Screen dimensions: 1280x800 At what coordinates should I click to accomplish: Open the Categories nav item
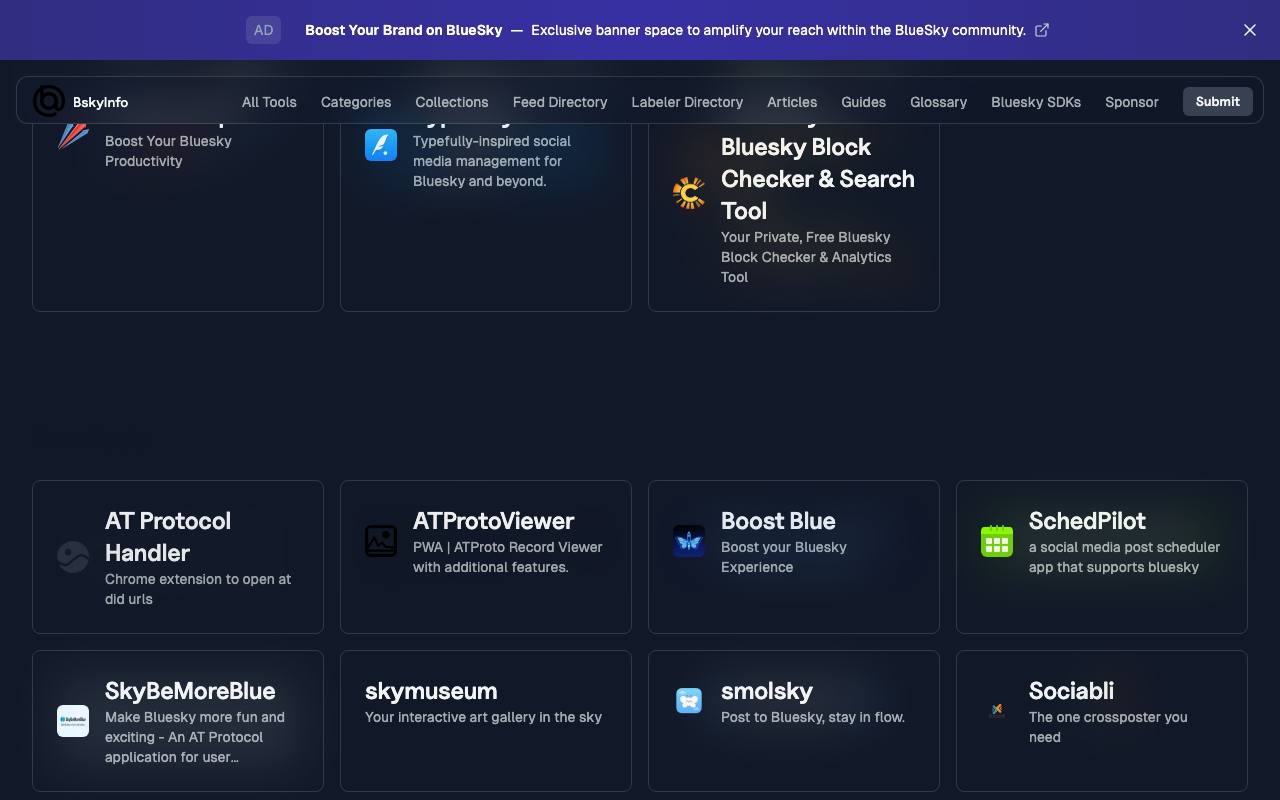point(356,102)
